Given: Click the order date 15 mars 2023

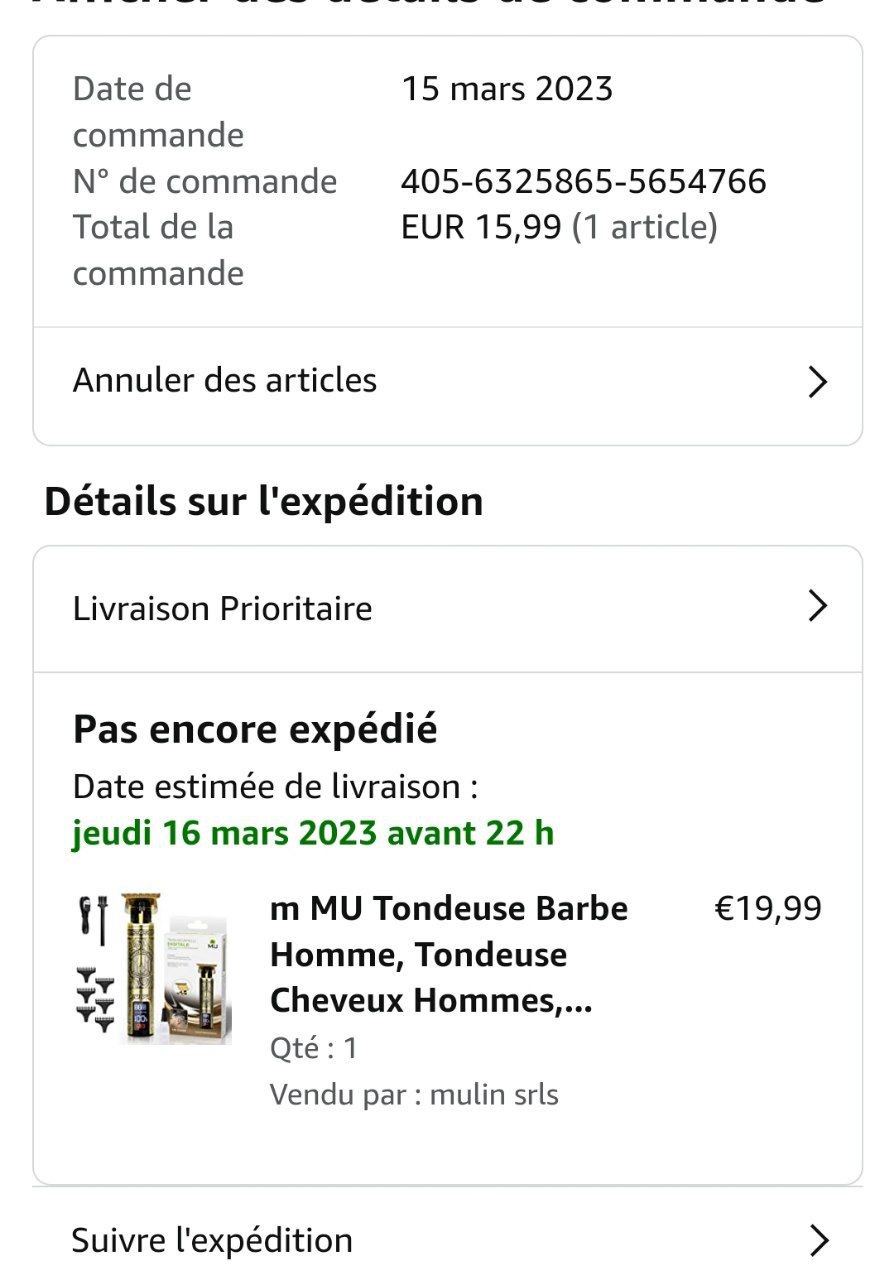Looking at the screenshot, I should (507, 89).
